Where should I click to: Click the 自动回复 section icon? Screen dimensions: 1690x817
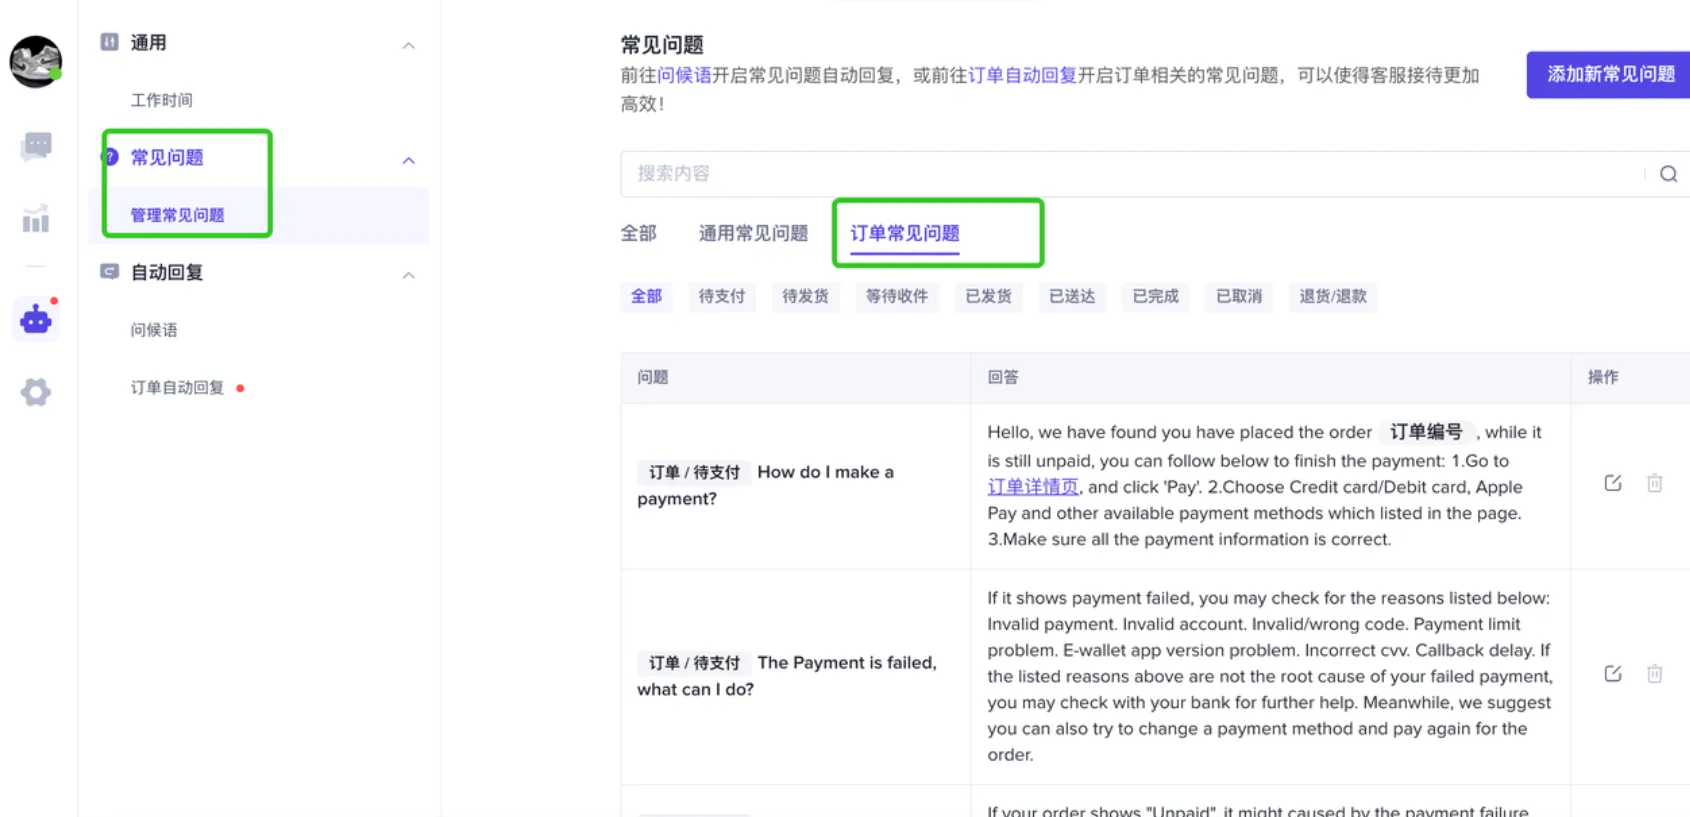coord(110,272)
